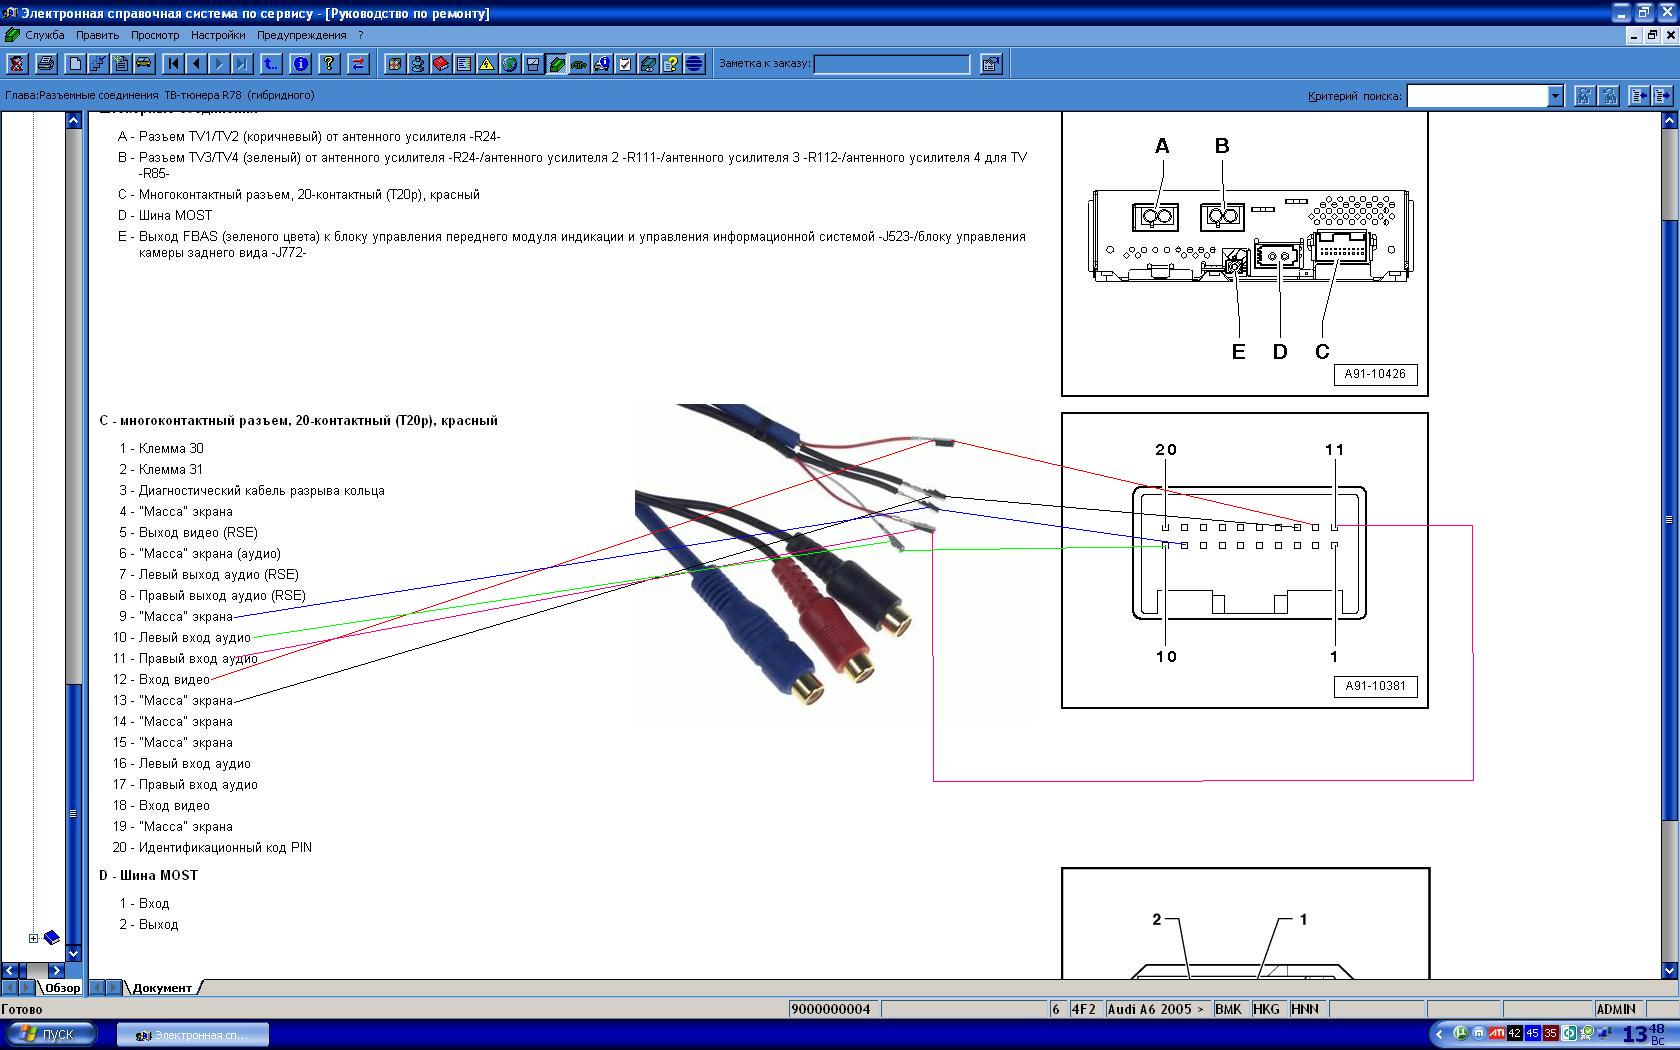Viewport: 1680px width, 1050px height.
Task: Toggle the pressed green book toolbar button
Action: pos(556,64)
